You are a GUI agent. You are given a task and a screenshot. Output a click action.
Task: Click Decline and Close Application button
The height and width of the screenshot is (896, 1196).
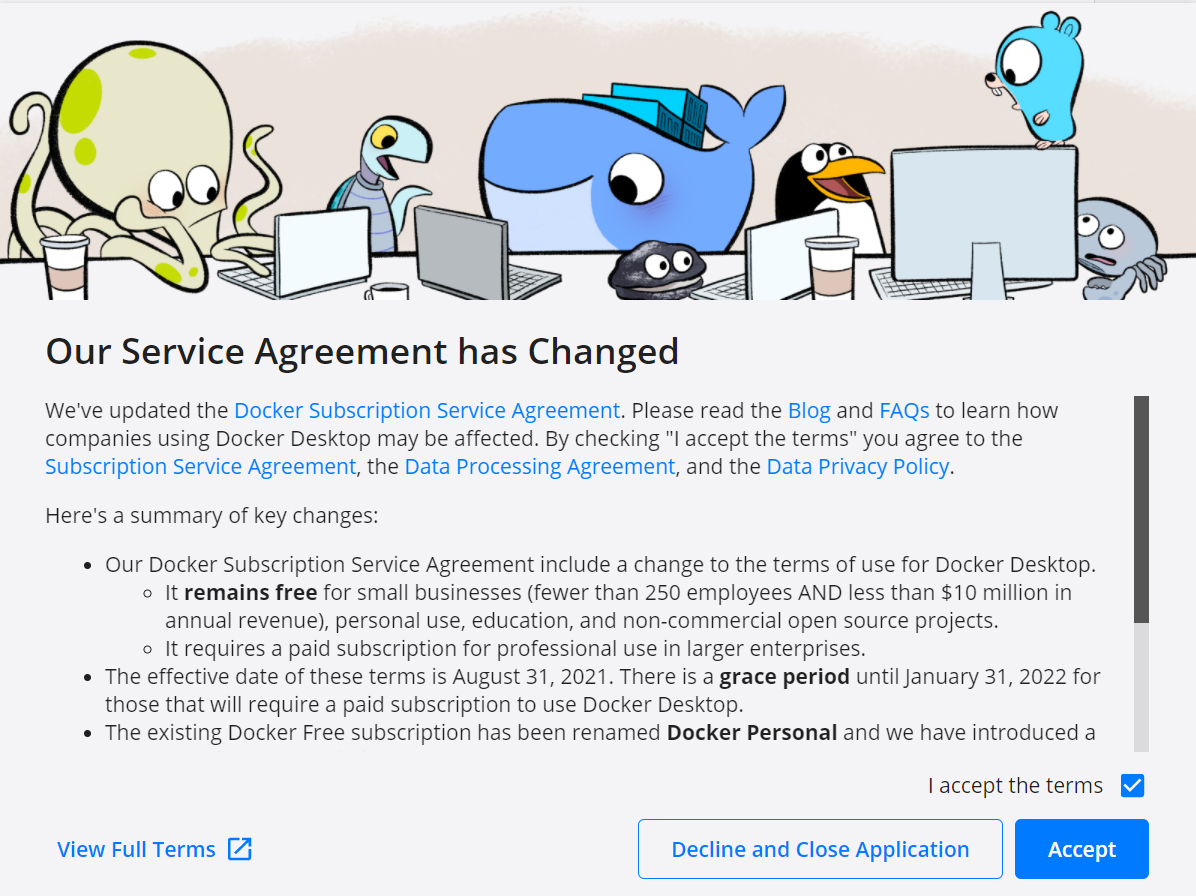[x=820, y=849]
